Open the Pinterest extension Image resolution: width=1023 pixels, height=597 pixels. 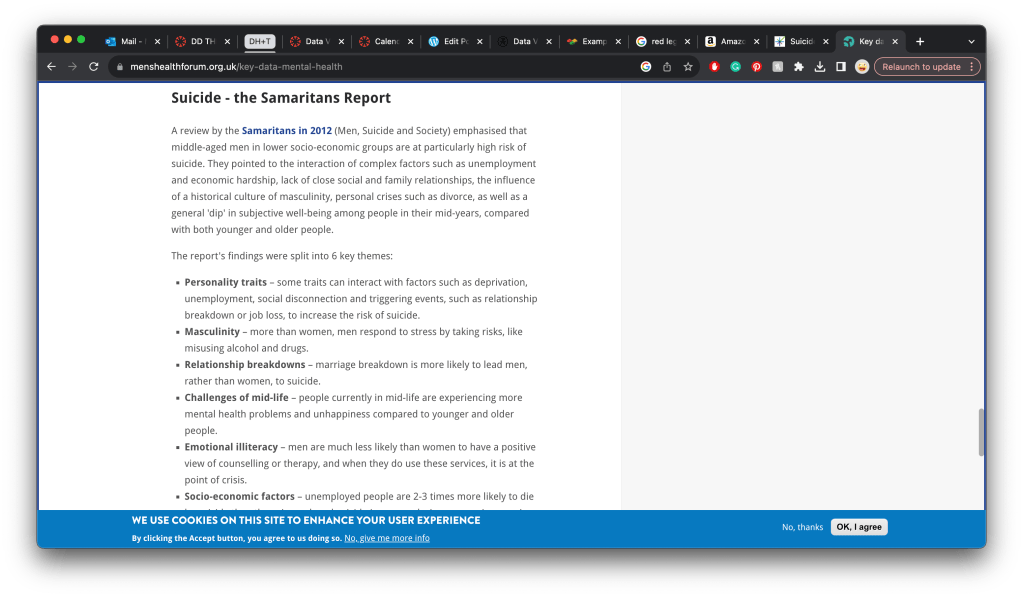[x=756, y=67]
